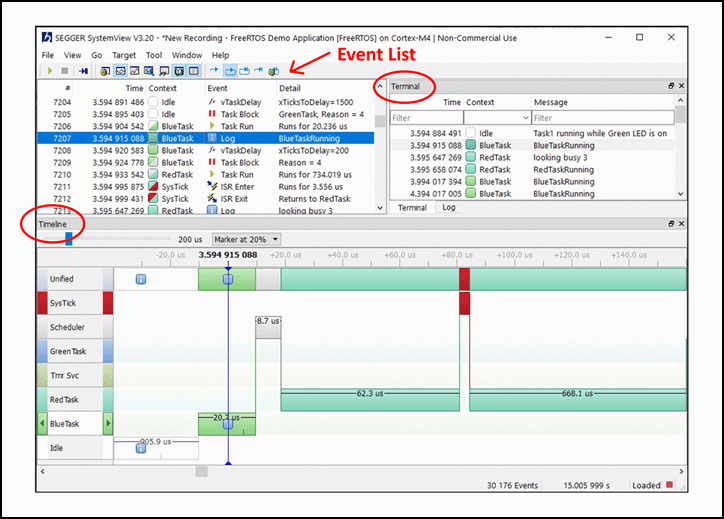Image resolution: width=724 pixels, height=519 pixels.
Task: Close the Terminal panel
Action: (681, 86)
